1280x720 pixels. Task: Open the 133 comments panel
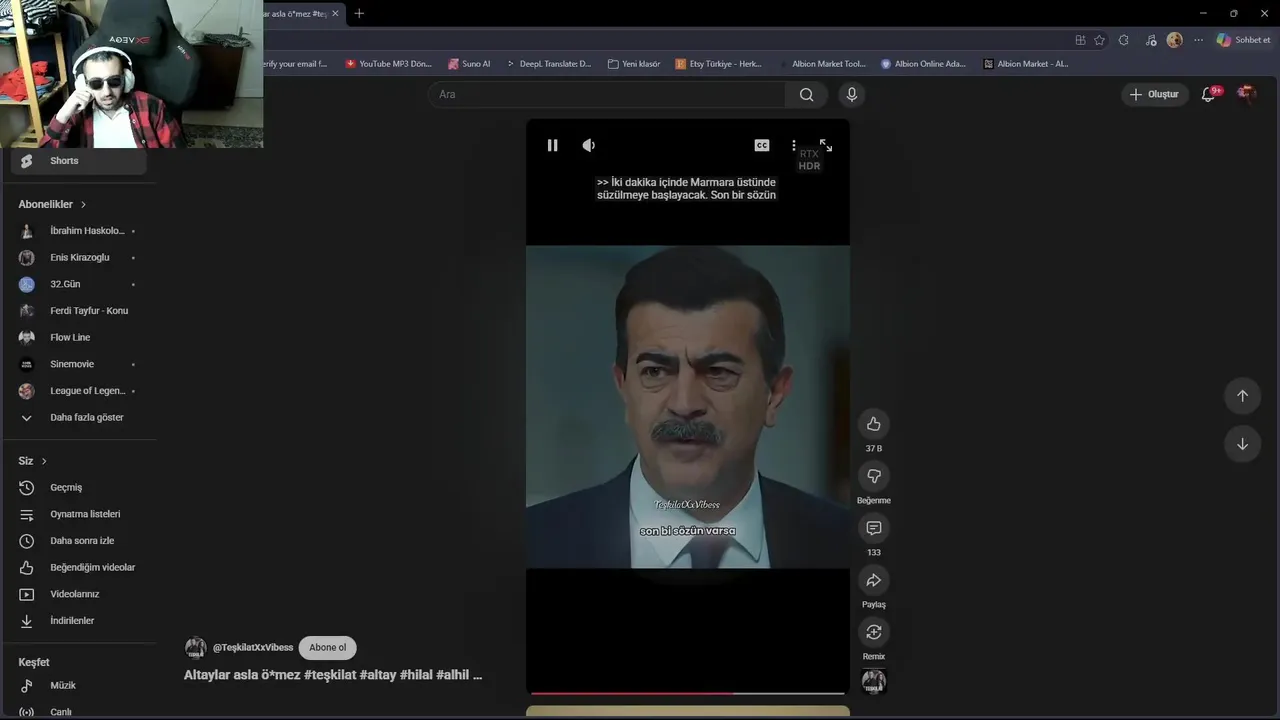pos(873,528)
